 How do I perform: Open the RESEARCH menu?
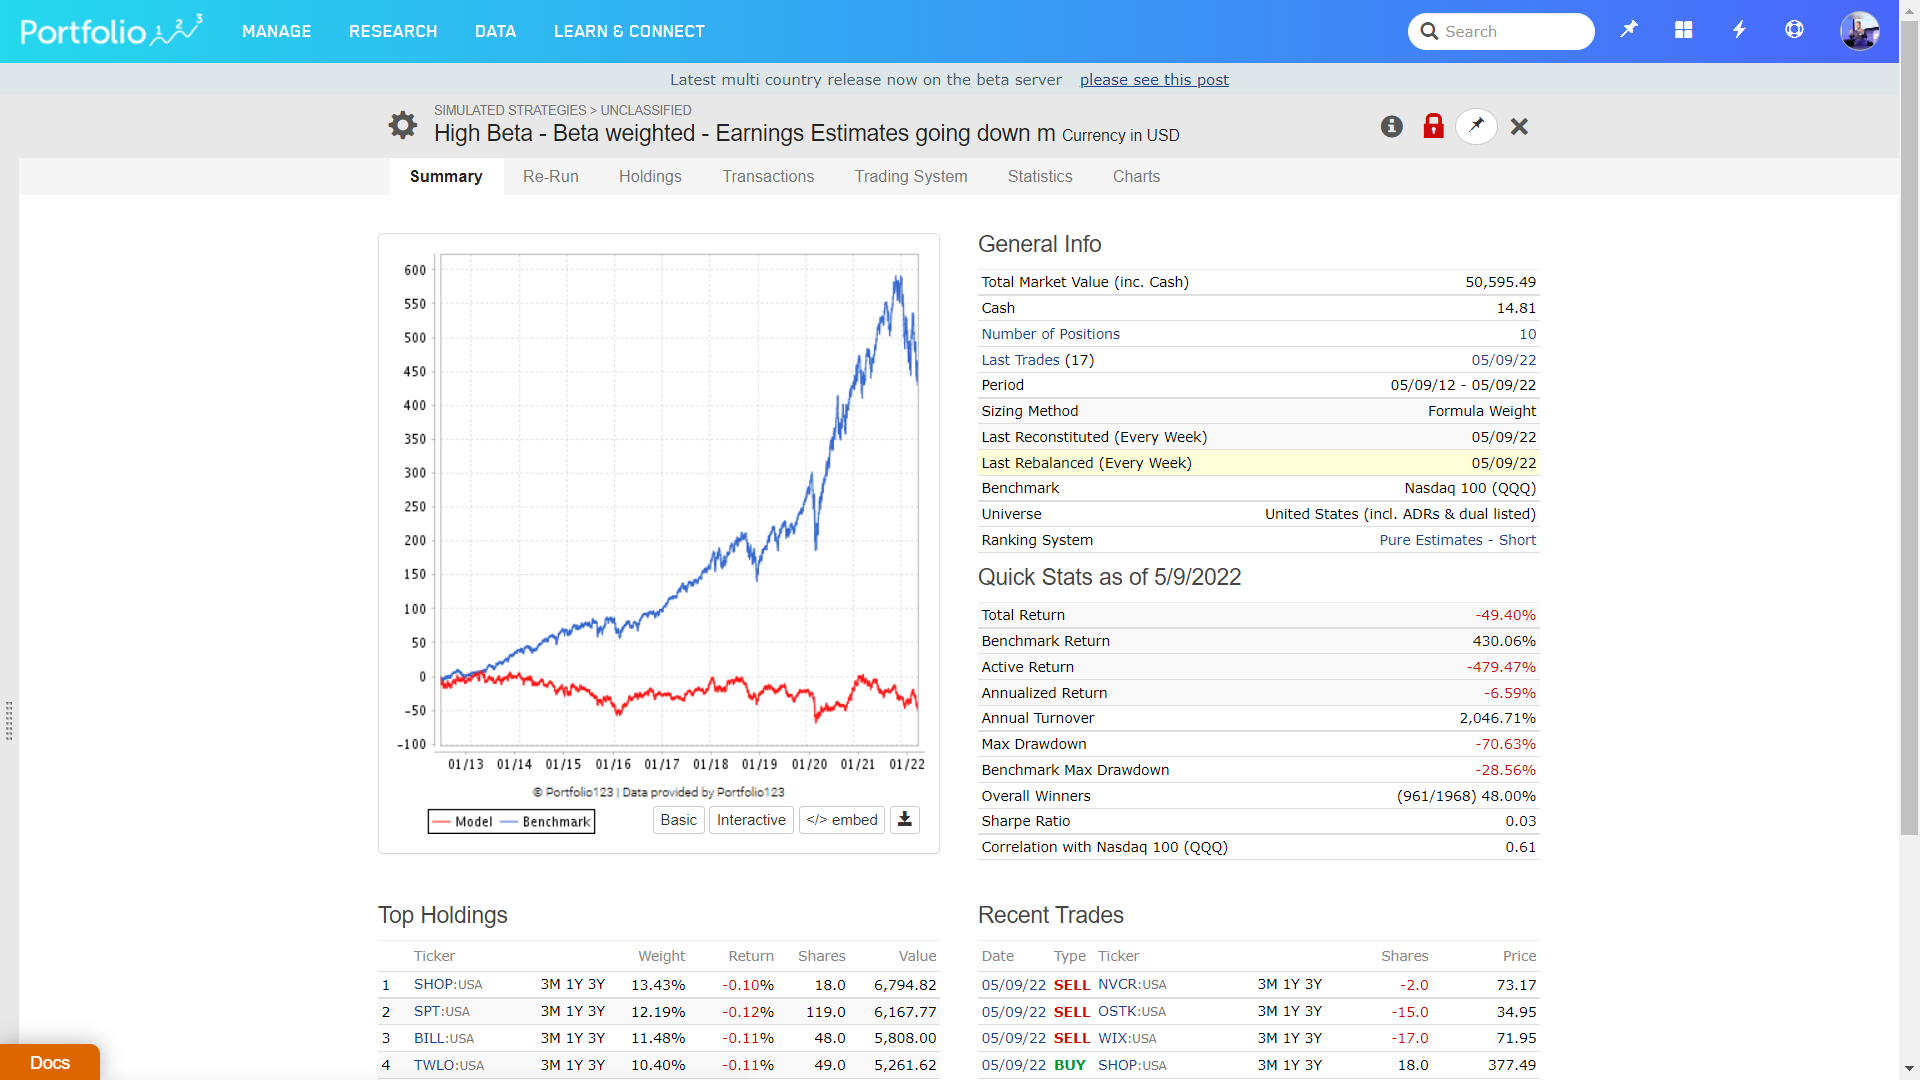[x=393, y=31]
